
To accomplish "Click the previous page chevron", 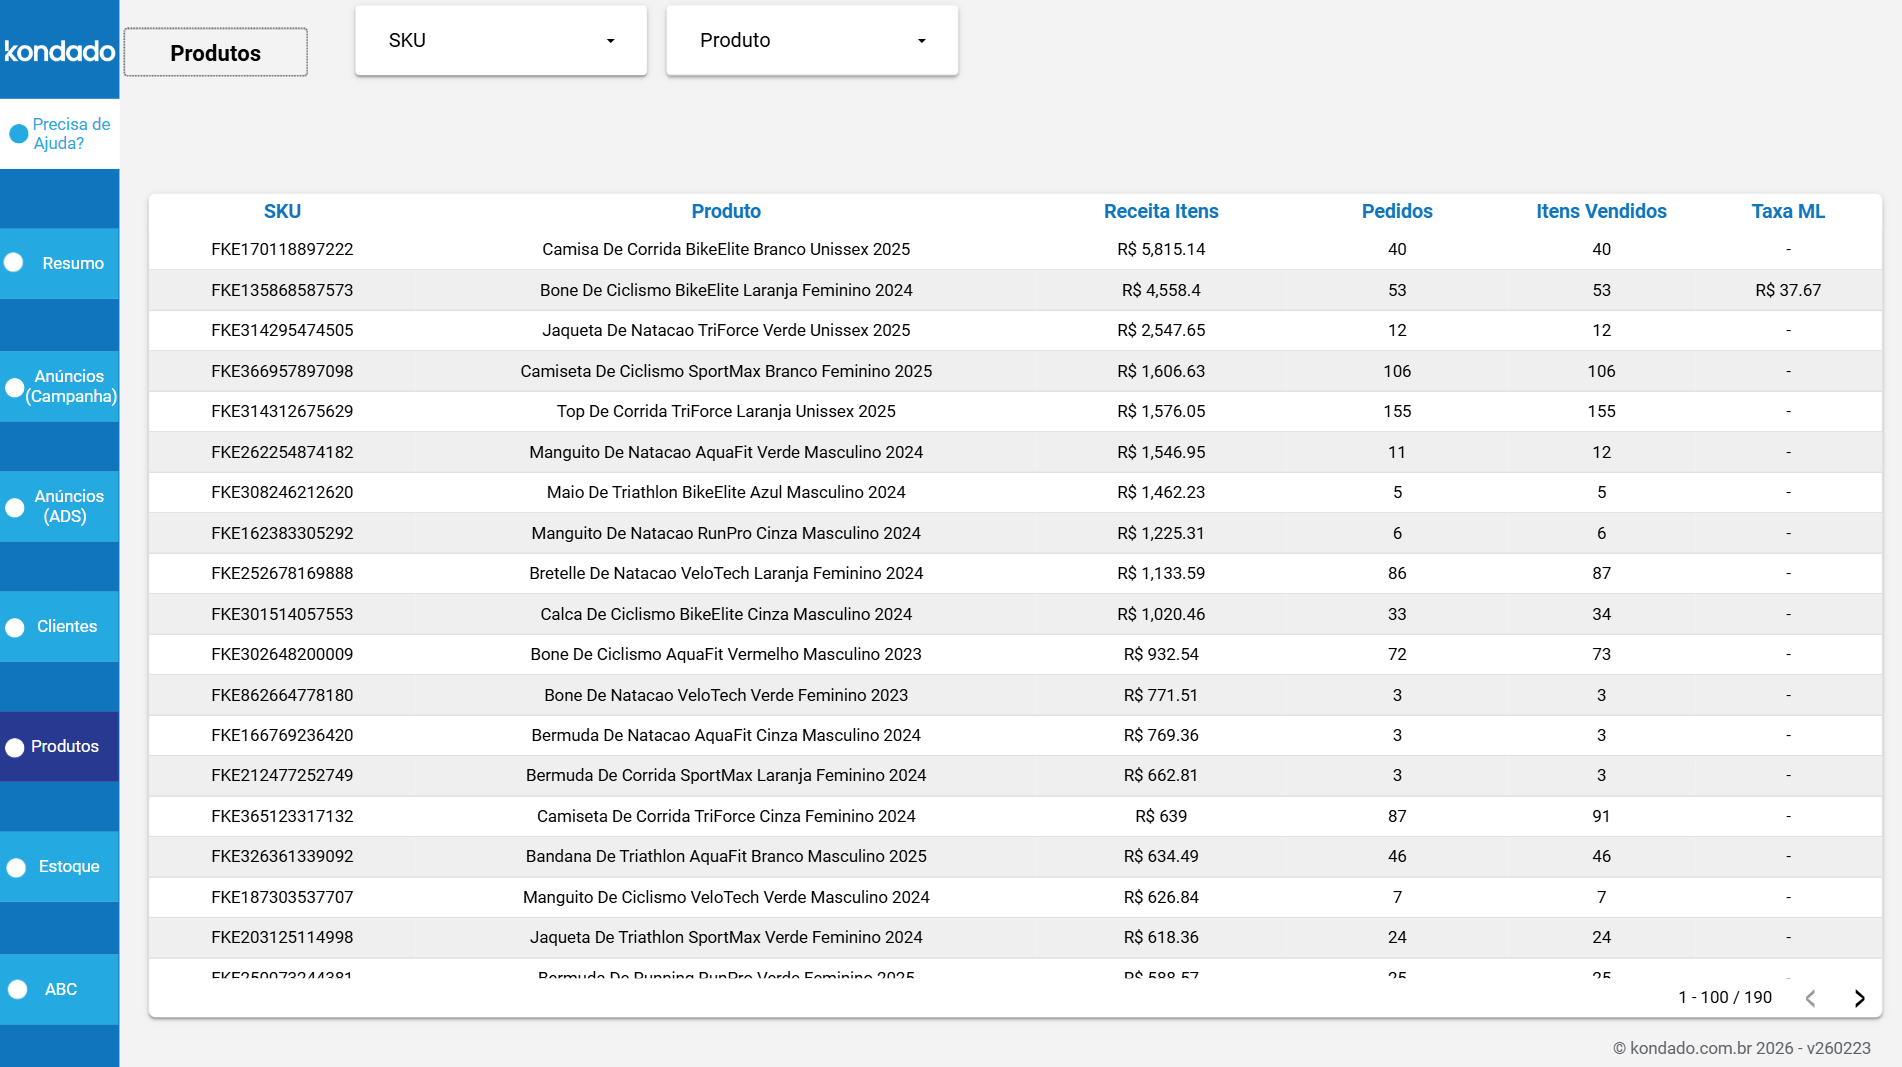I will tap(1811, 997).
